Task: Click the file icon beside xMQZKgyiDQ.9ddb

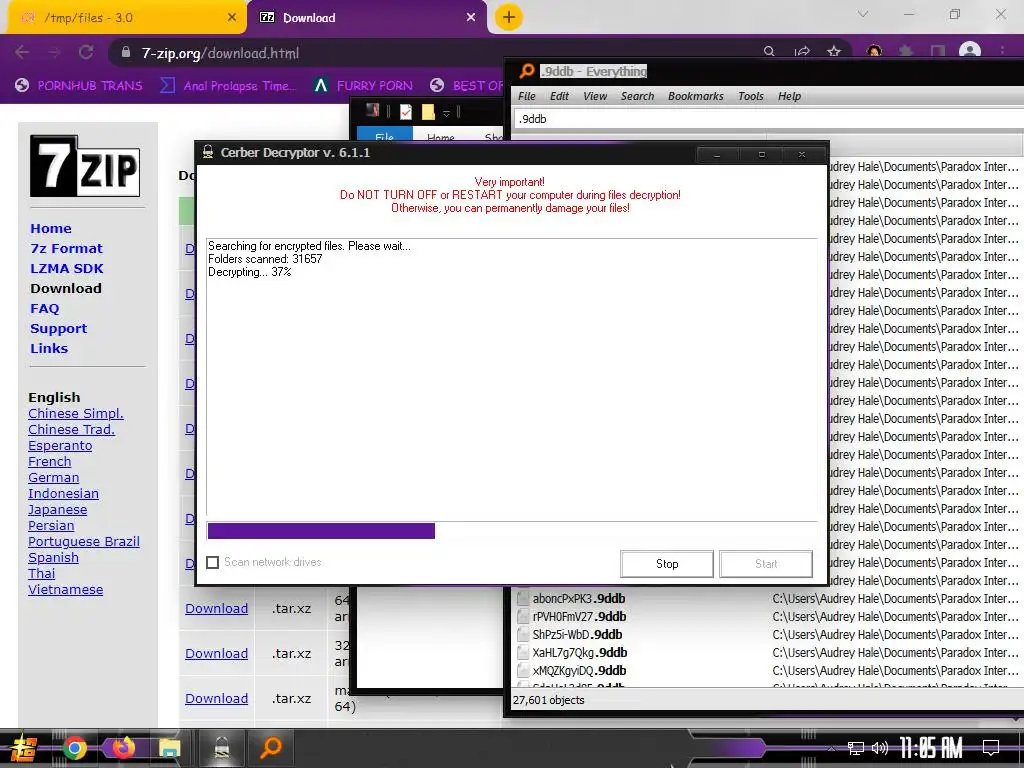Action: pos(523,670)
